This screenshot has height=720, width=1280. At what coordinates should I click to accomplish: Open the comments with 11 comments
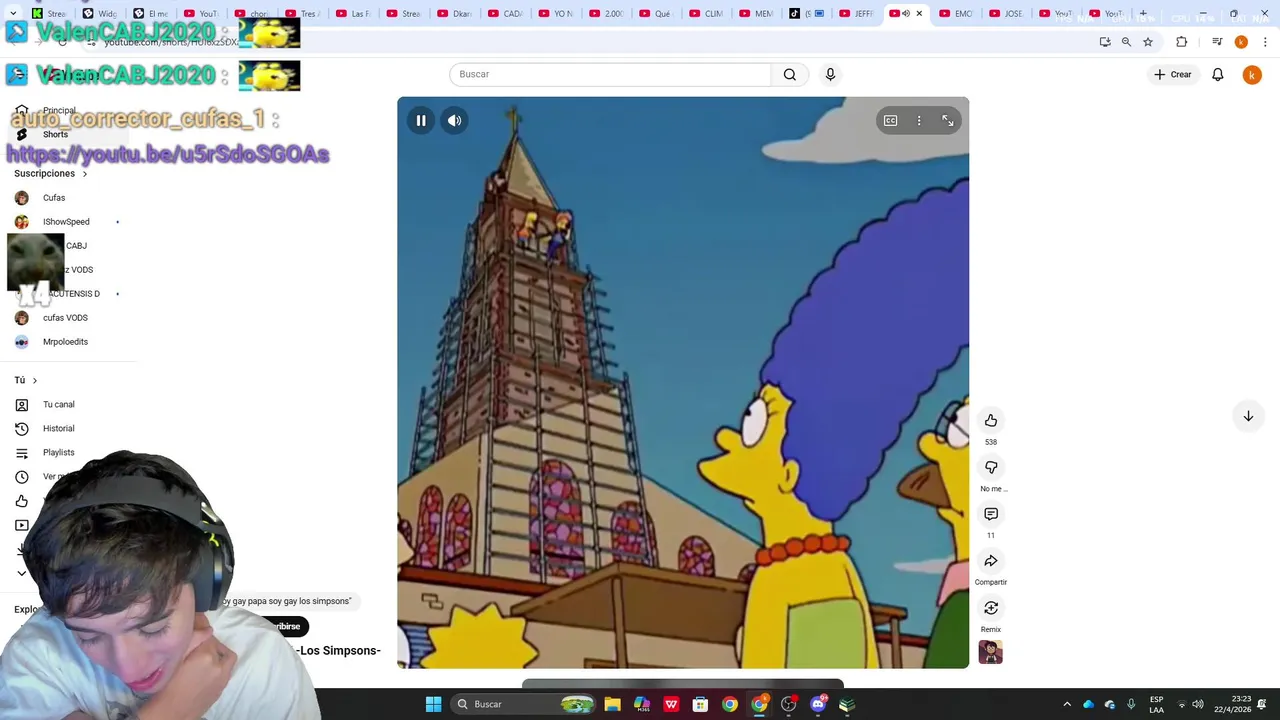coord(991,514)
